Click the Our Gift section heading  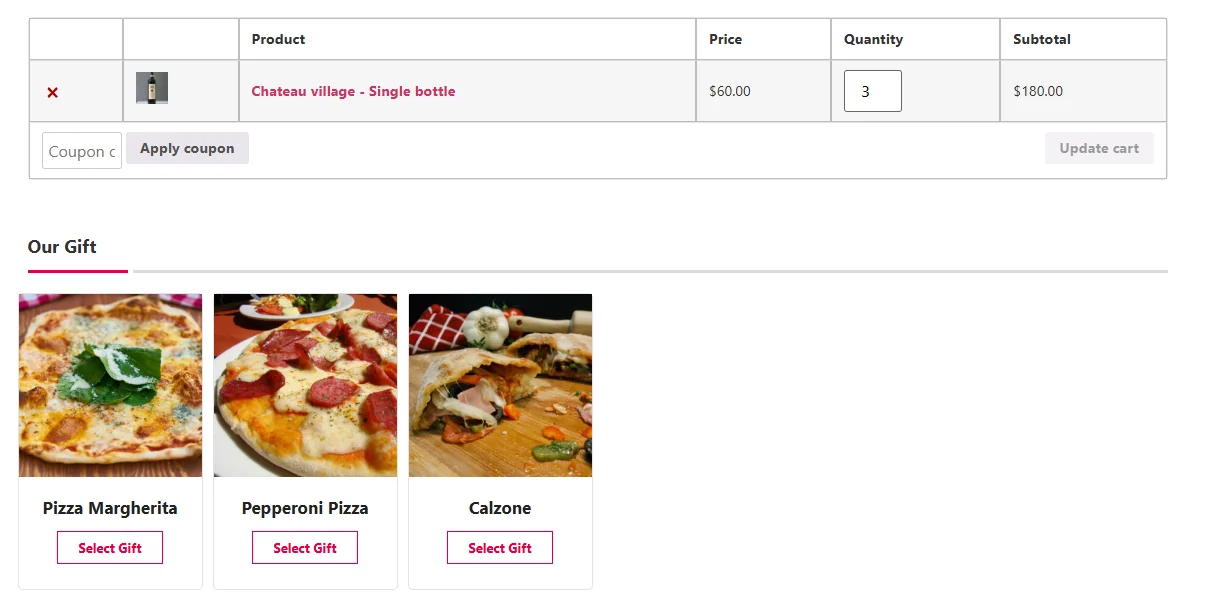coord(62,247)
